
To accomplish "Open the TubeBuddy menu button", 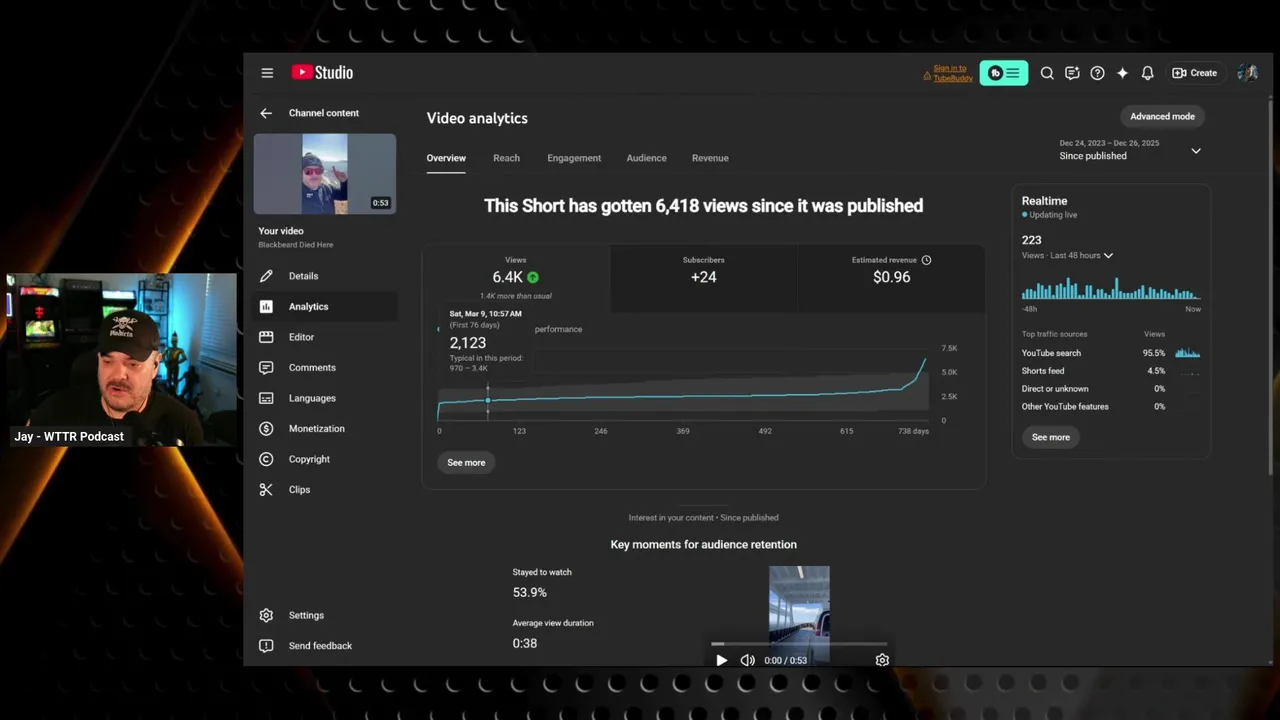I will tap(1003, 73).
